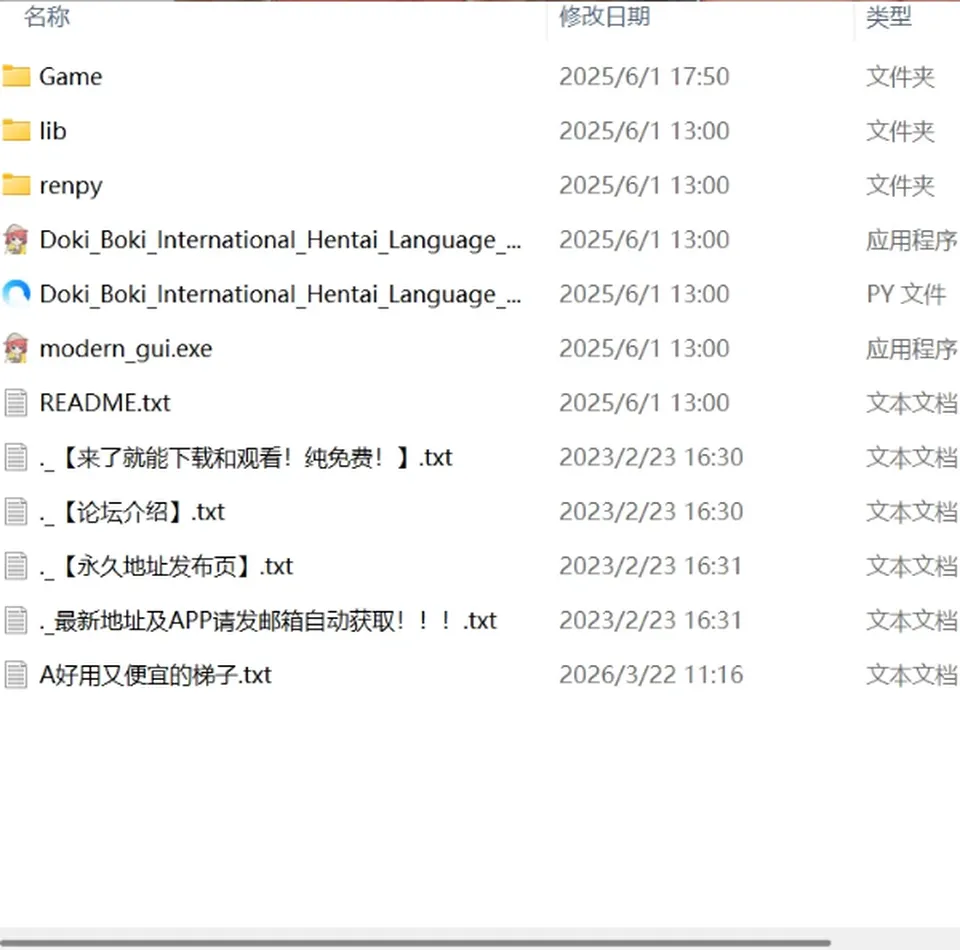The image size is (960, 950).
Task: Click the 应用程序 type of modern_gui.exe
Action: coord(912,349)
